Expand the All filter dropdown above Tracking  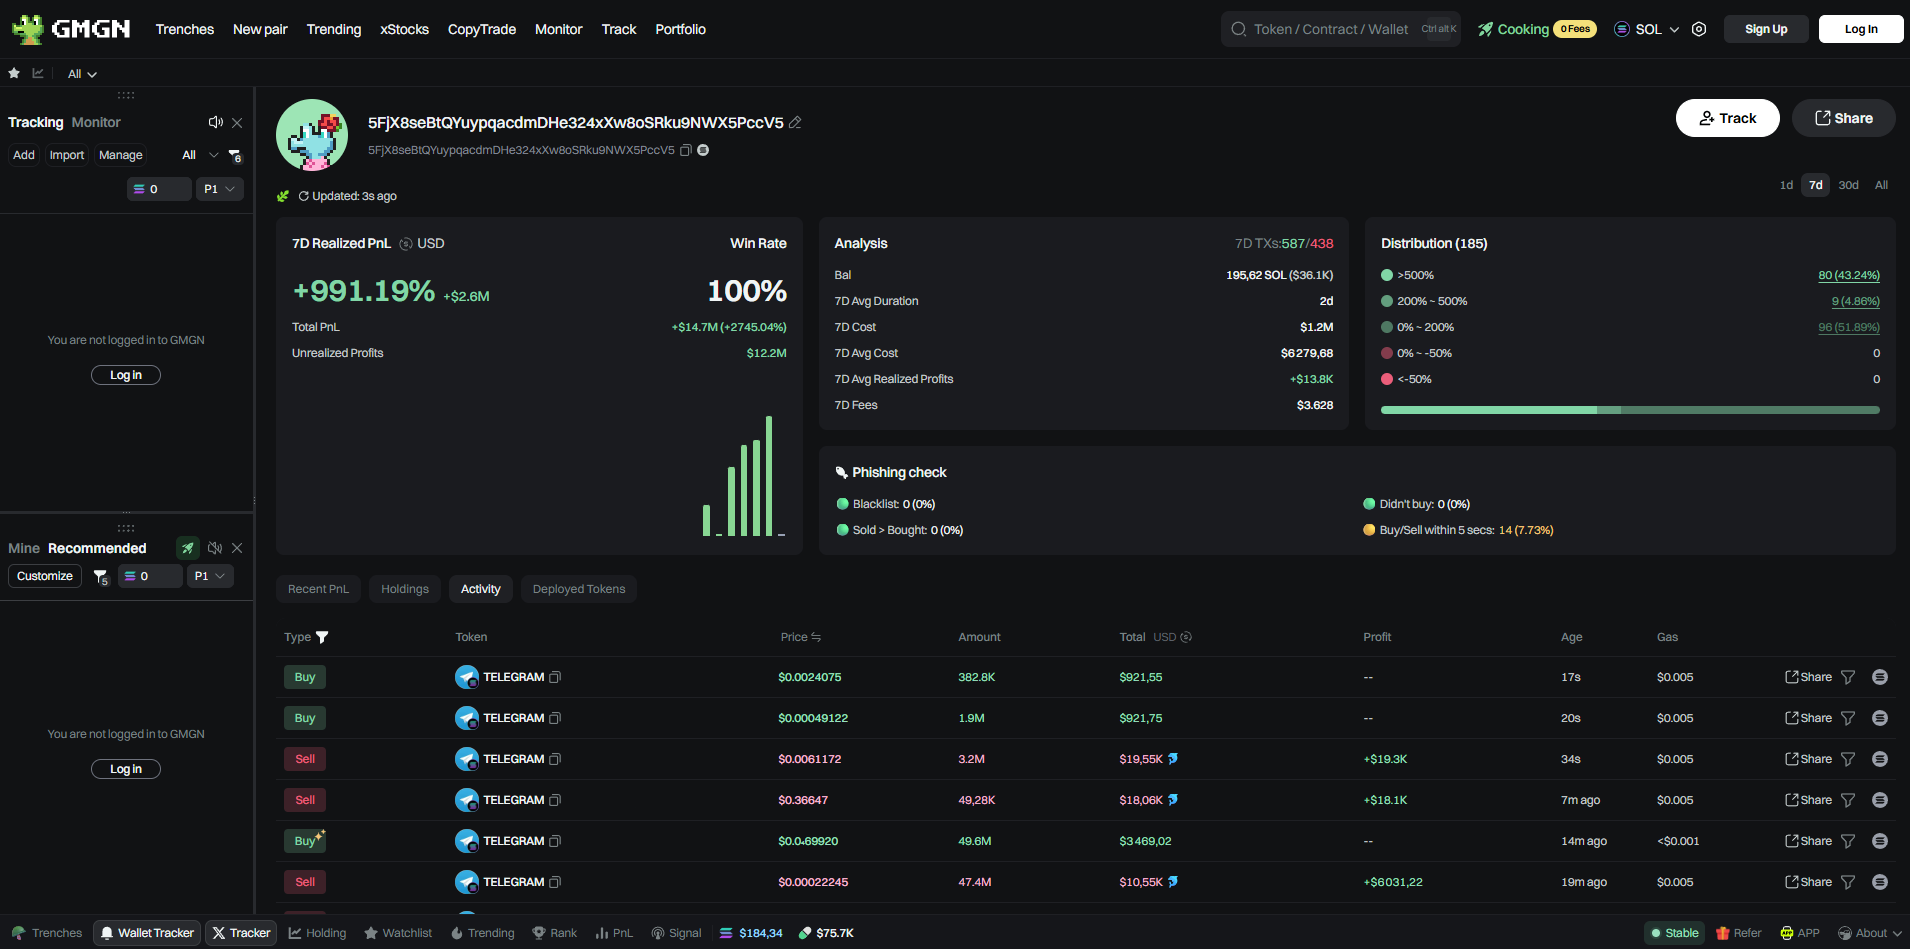tap(81, 73)
